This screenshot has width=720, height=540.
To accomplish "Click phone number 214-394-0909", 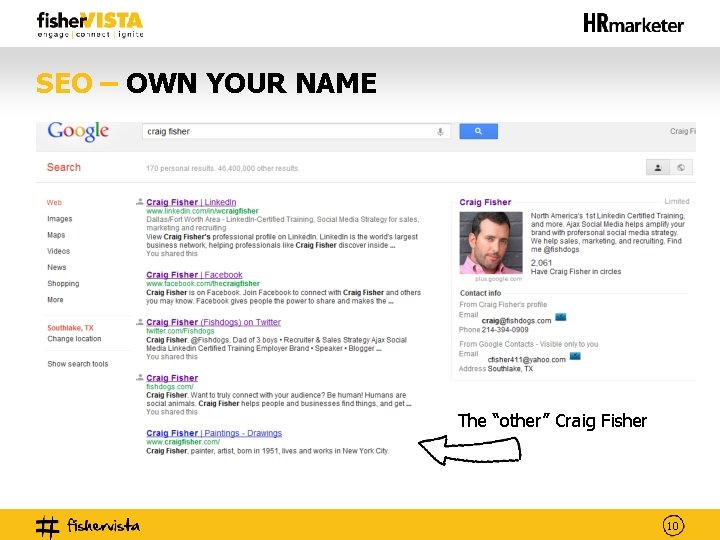I will click(505, 330).
